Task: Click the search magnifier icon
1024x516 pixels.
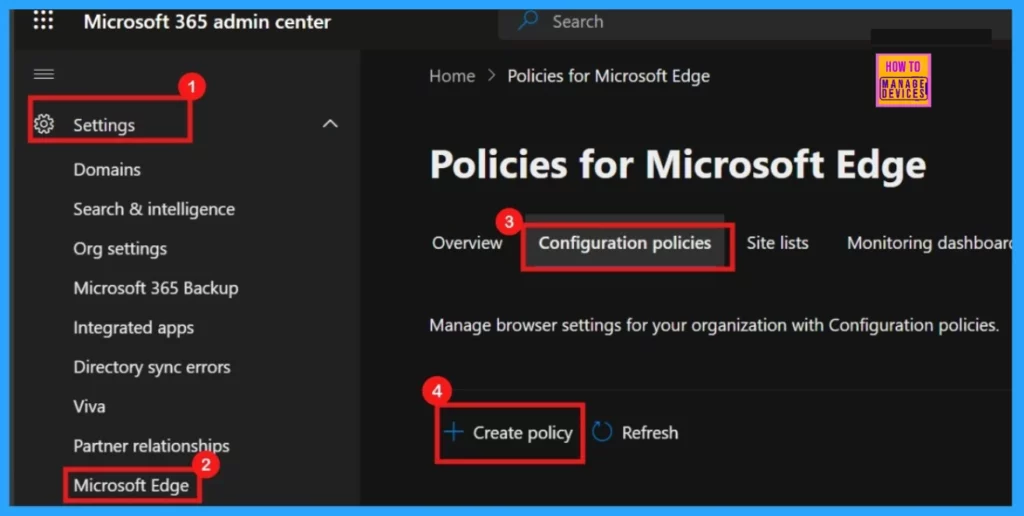Action: point(528,21)
